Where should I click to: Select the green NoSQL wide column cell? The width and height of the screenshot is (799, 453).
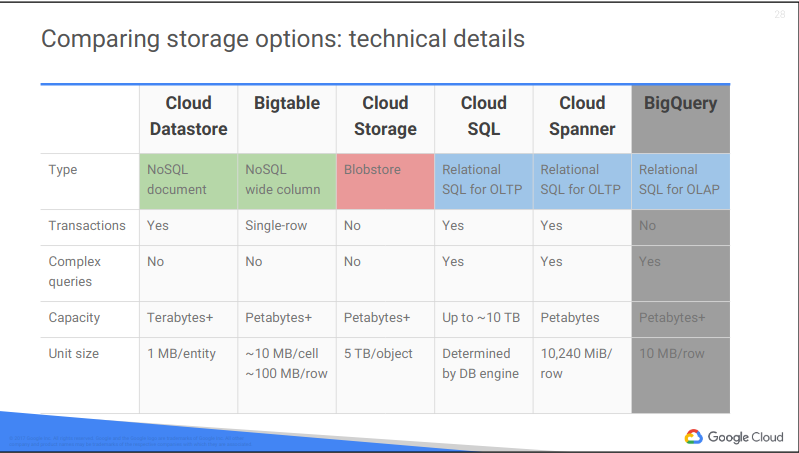287,180
